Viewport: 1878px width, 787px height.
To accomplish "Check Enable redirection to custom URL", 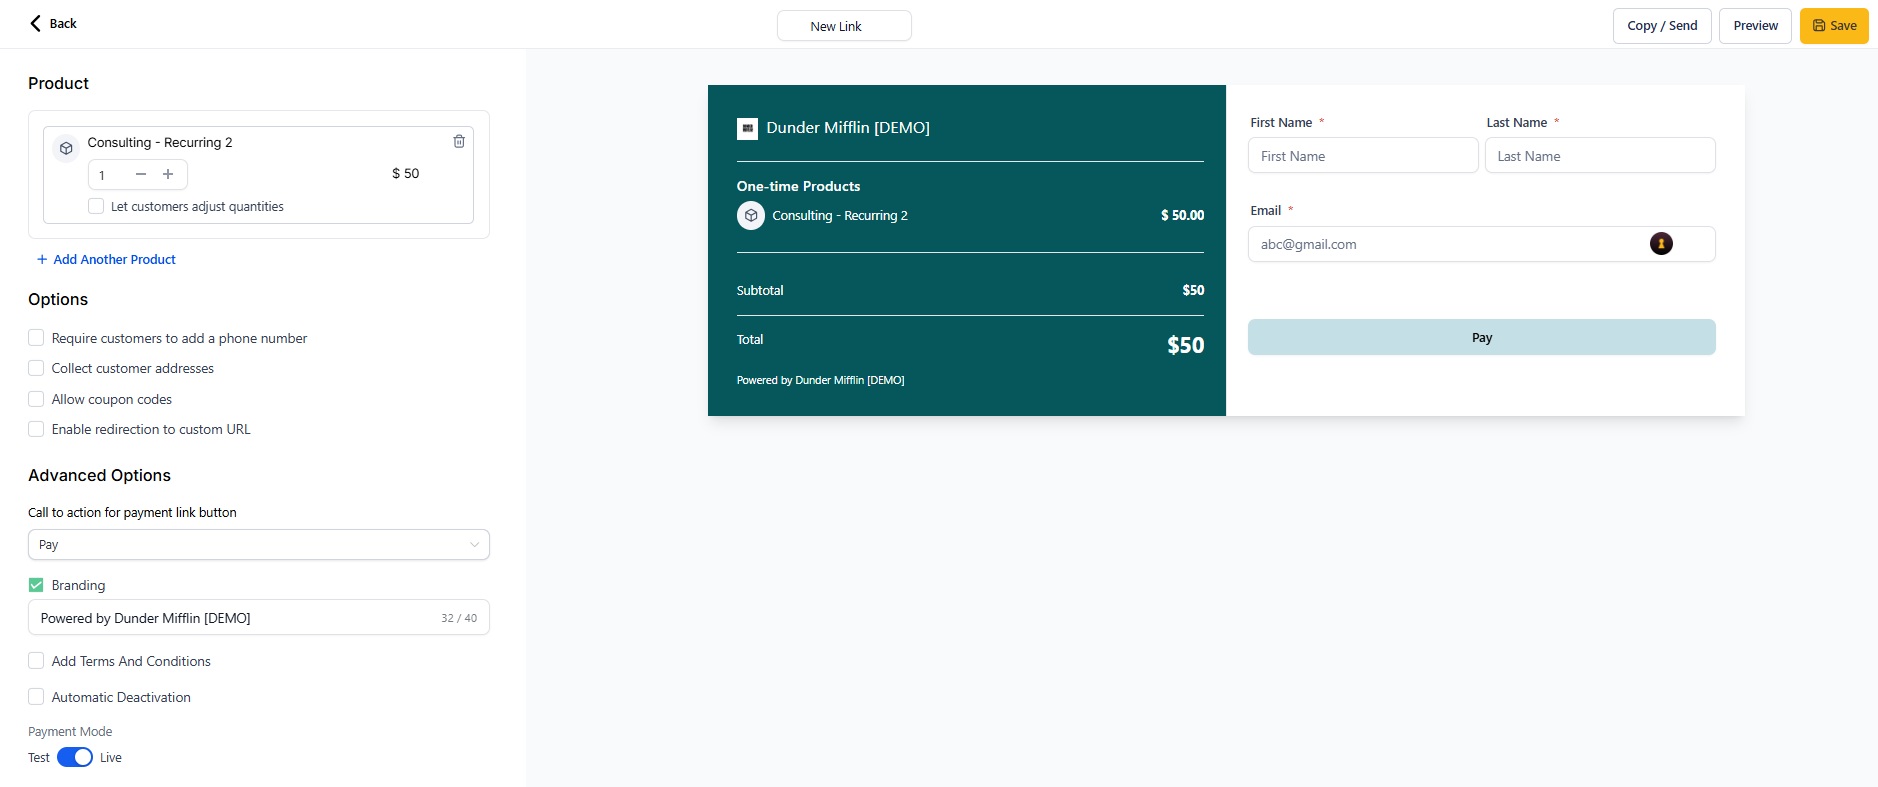I will pyautogui.click(x=36, y=429).
